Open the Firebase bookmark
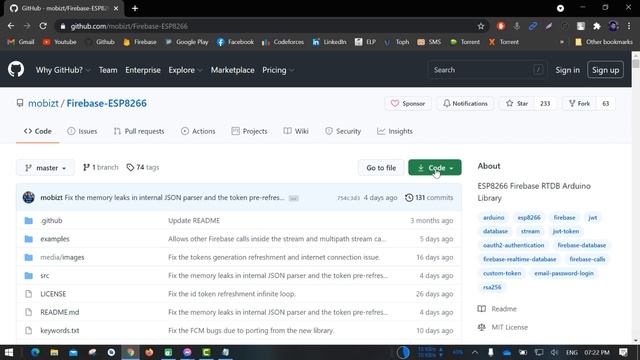 pos(140,42)
